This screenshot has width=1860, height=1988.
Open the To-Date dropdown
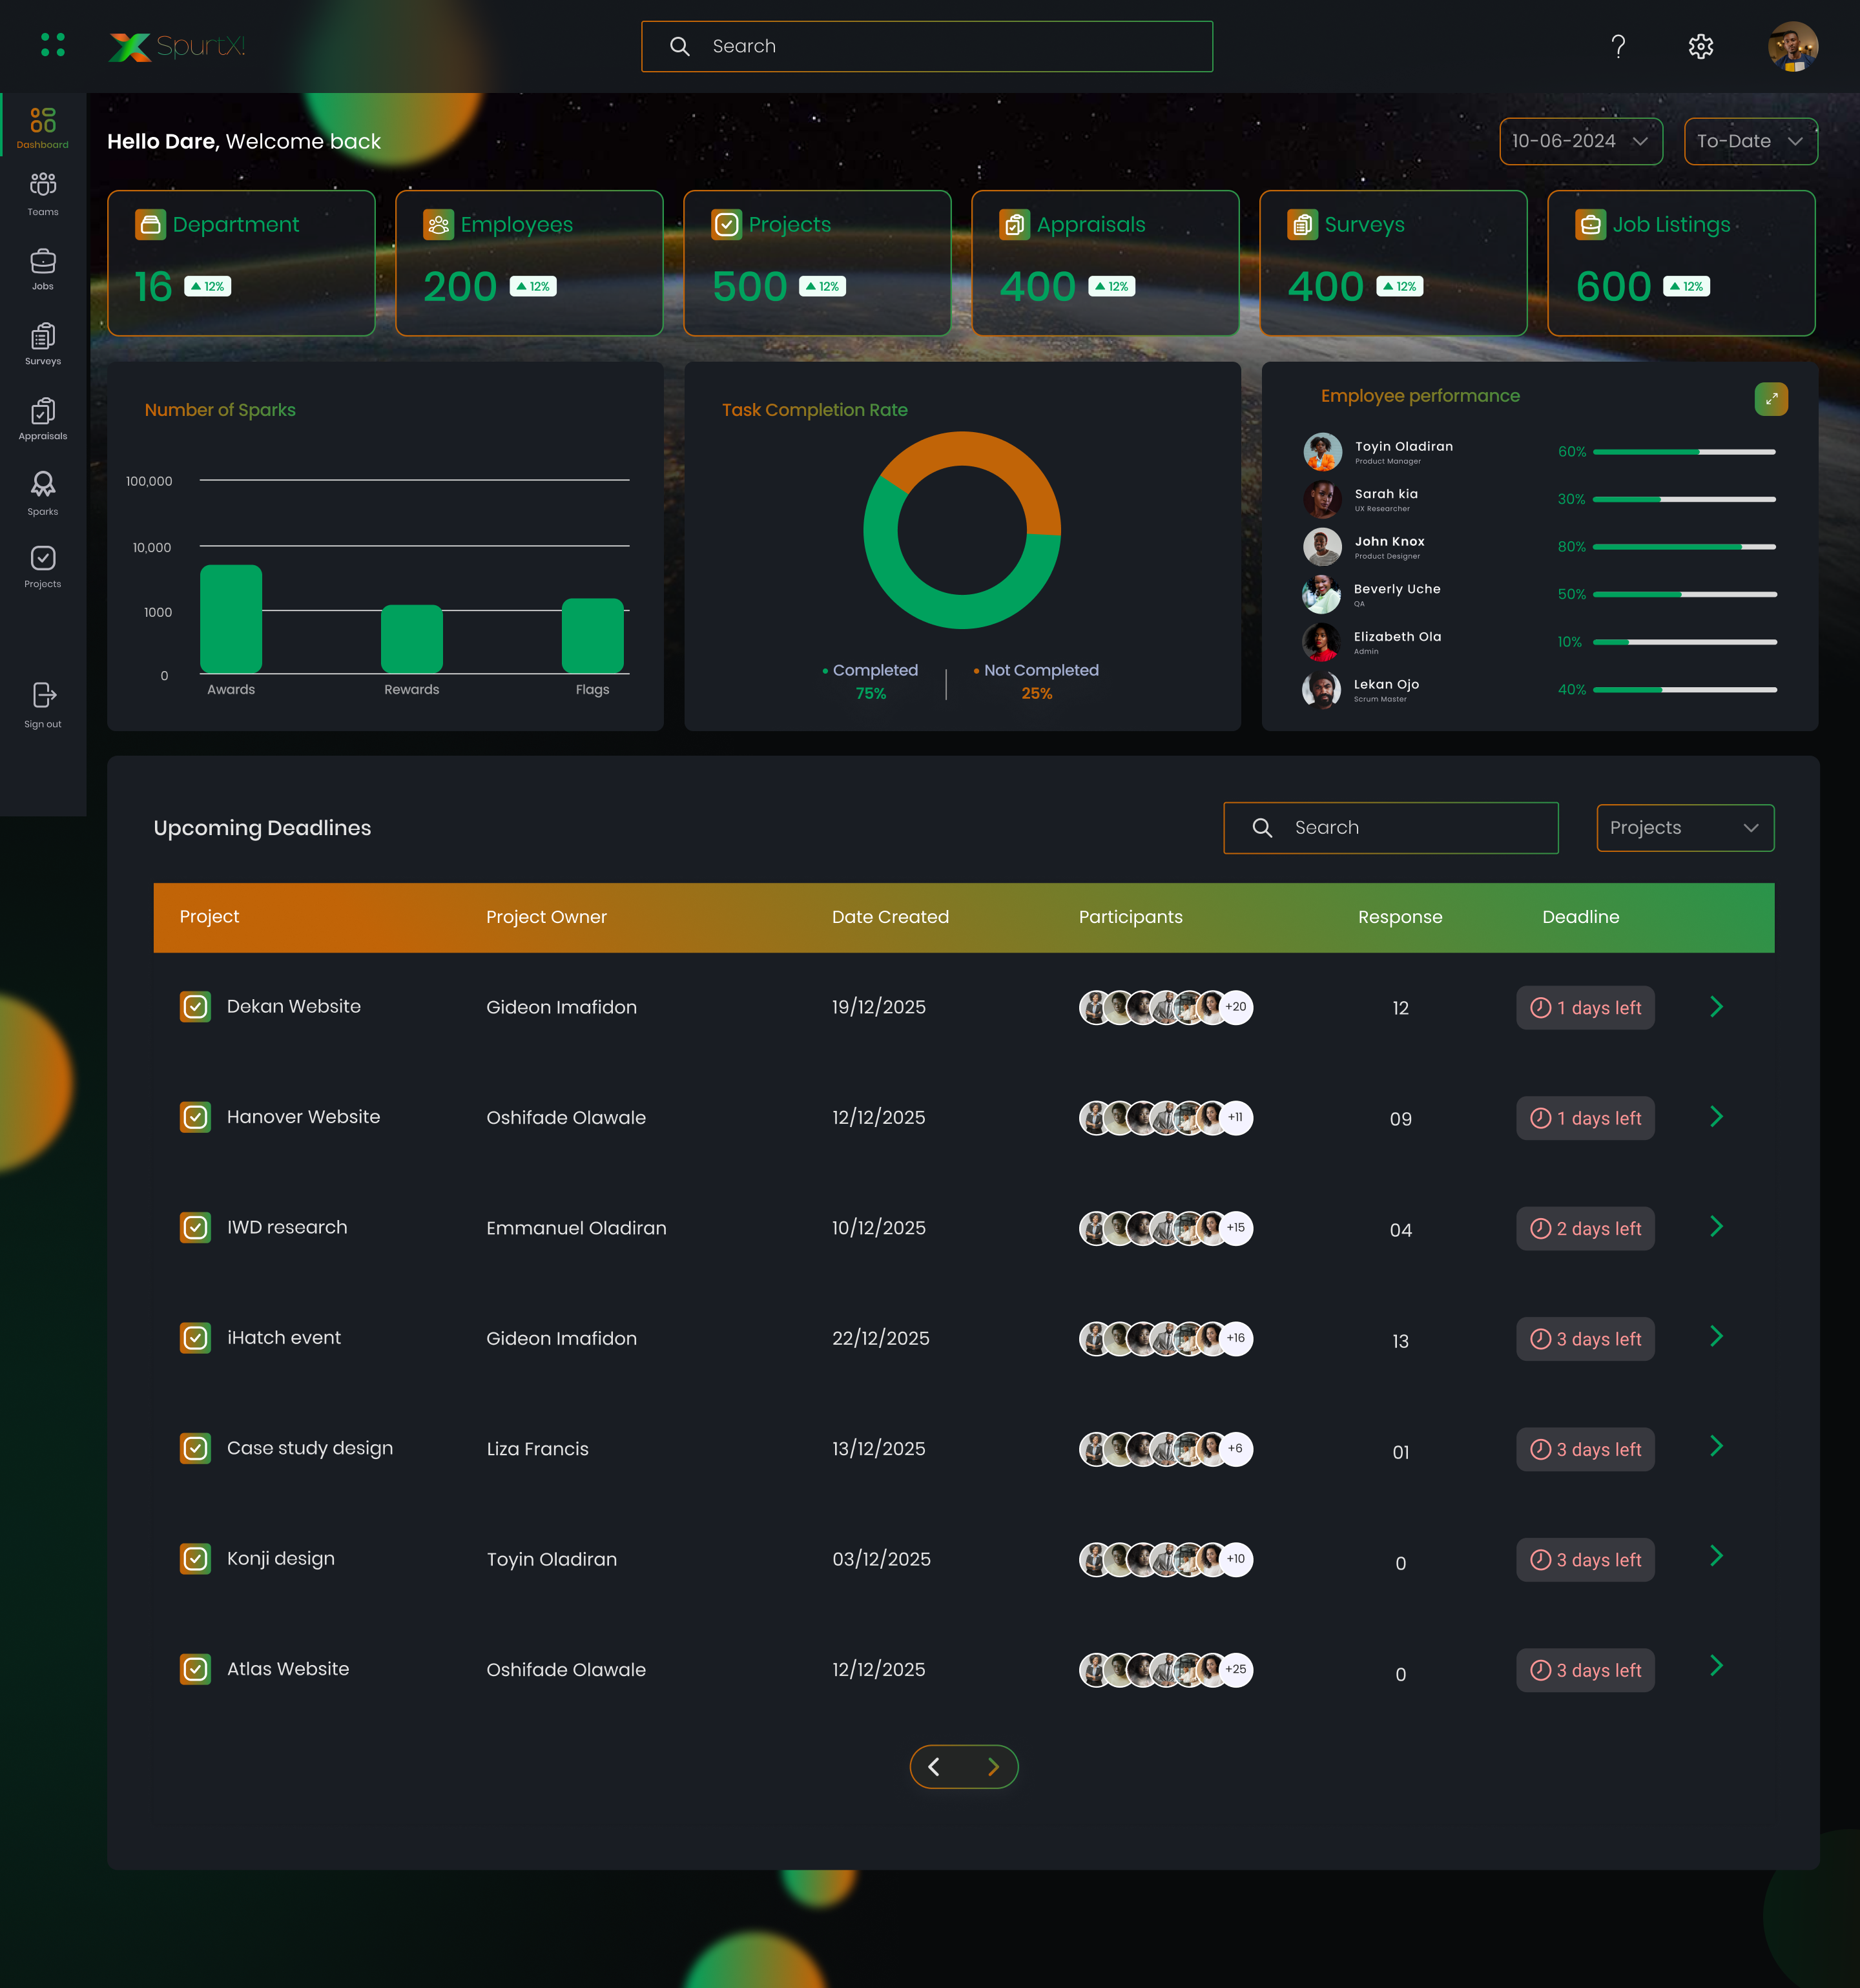(1750, 141)
